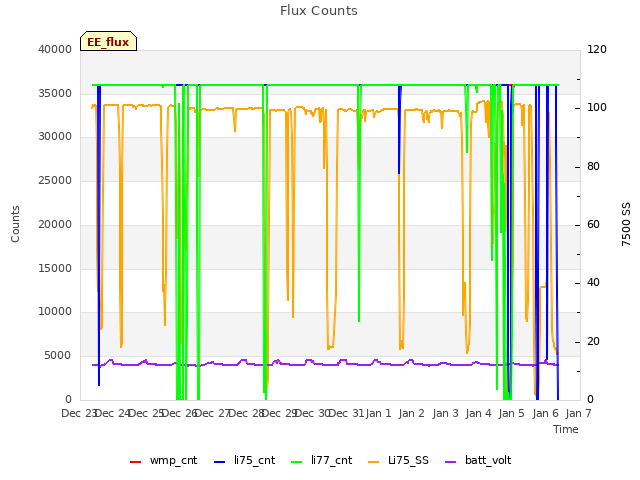Select the li77_cnt legend label
Screen dimensions: 640x480
(331, 460)
